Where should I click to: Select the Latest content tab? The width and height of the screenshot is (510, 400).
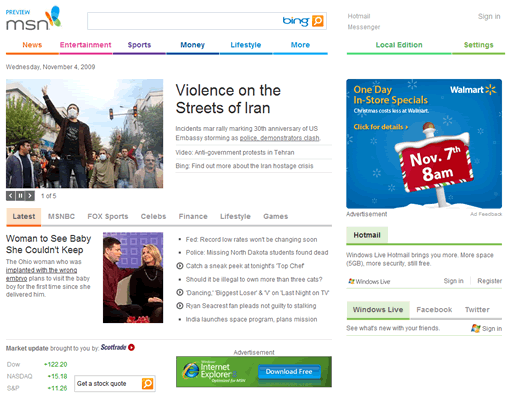coord(24,217)
